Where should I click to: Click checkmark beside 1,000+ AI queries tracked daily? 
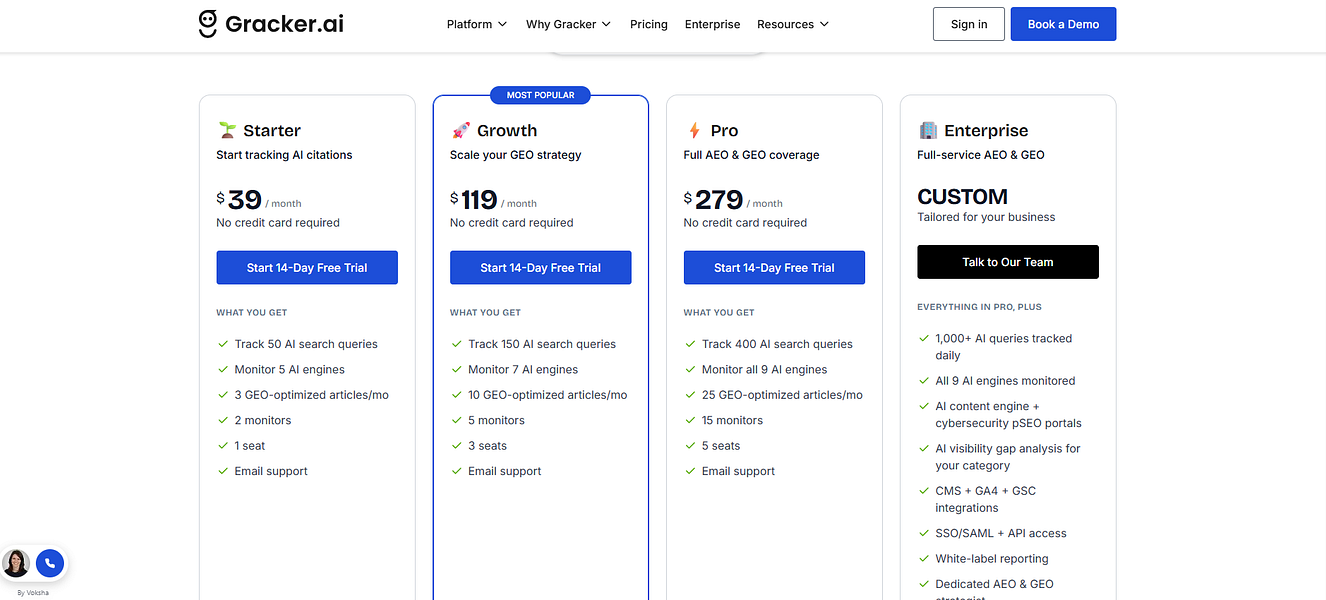[925, 339]
